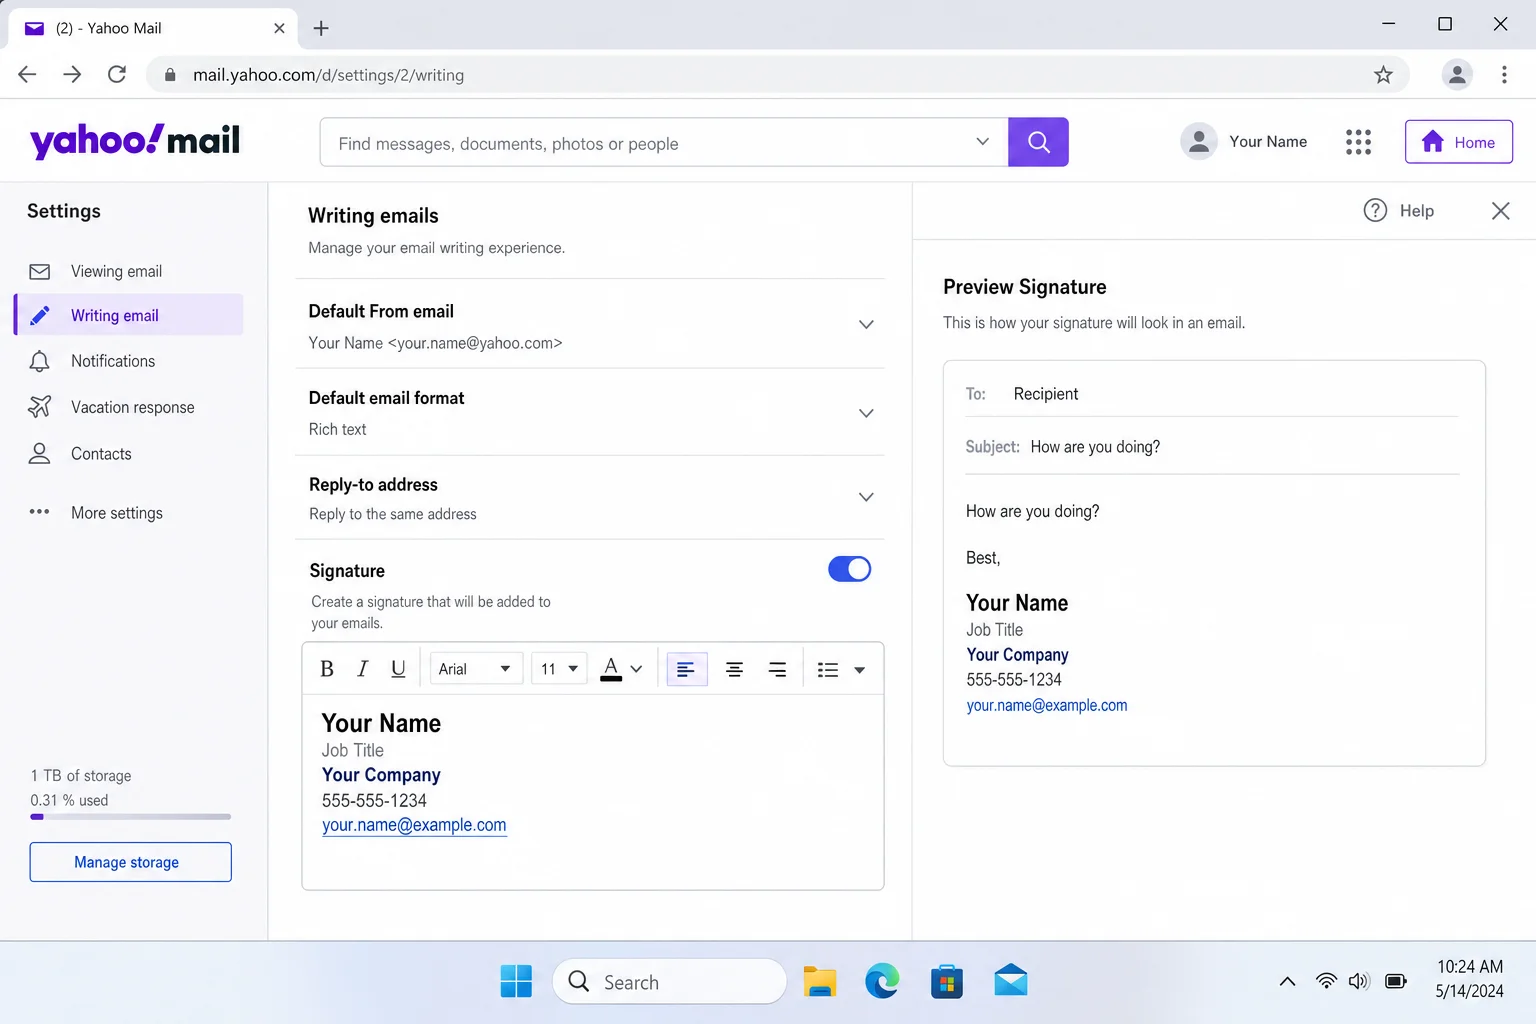The height and width of the screenshot is (1024, 1536).
Task: Apply italic formatting in signature toolbar
Action: coord(362,669)
